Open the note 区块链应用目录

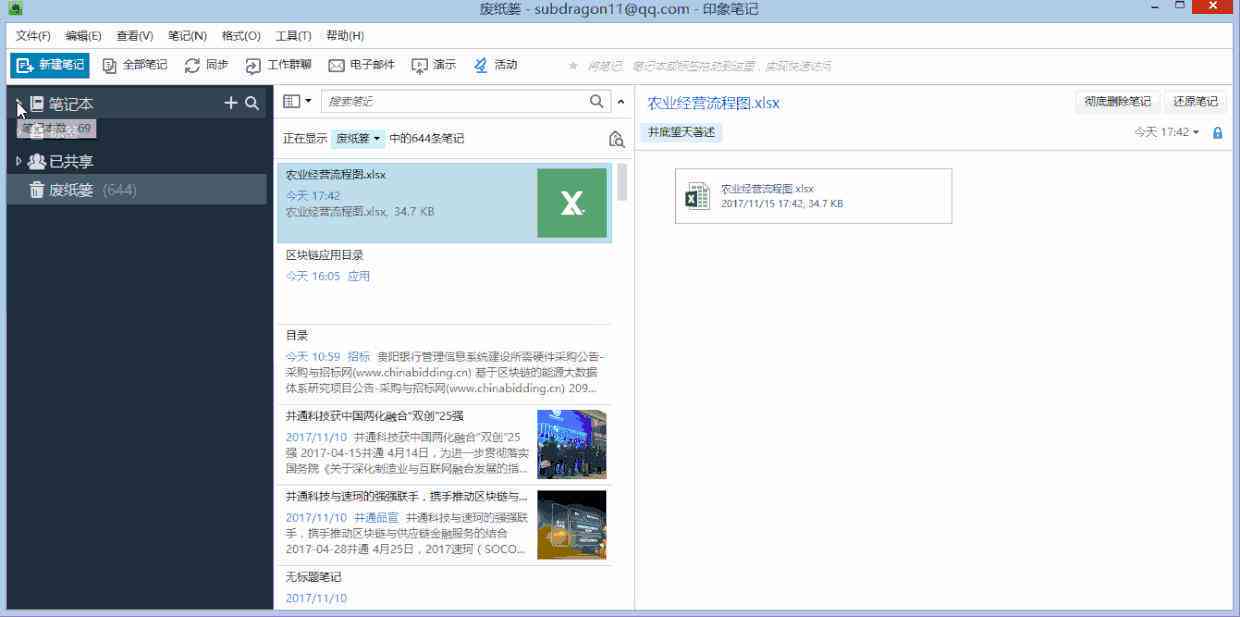(444, 284)
